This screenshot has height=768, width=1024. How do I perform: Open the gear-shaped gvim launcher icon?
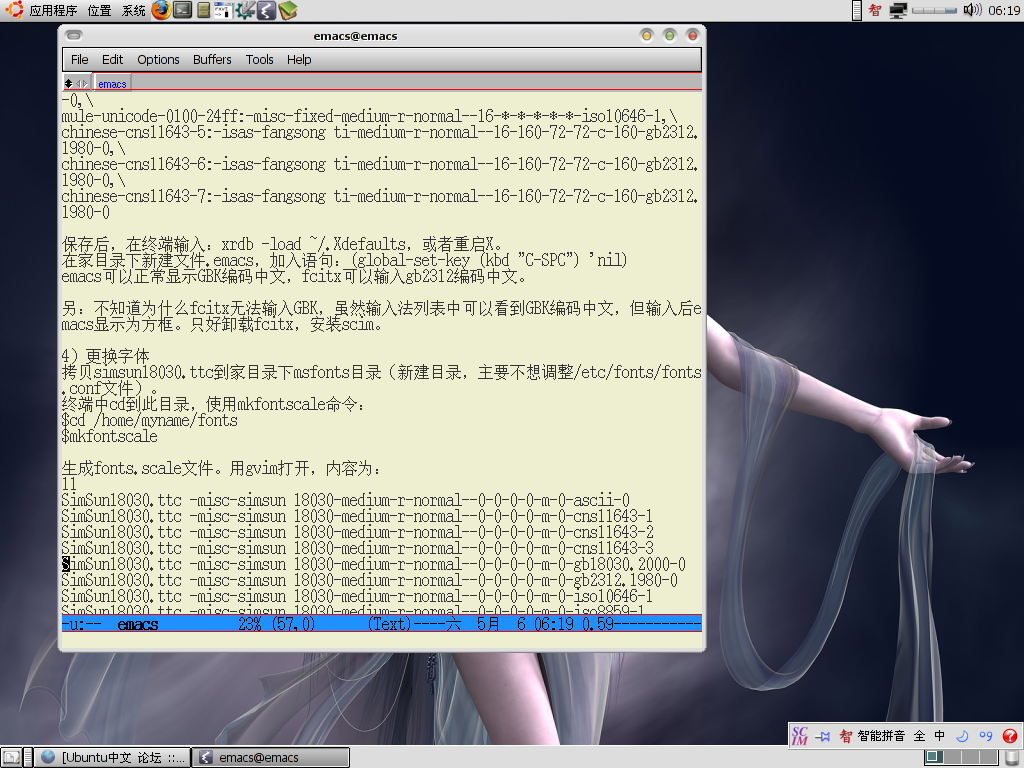(x=245, y=10)
